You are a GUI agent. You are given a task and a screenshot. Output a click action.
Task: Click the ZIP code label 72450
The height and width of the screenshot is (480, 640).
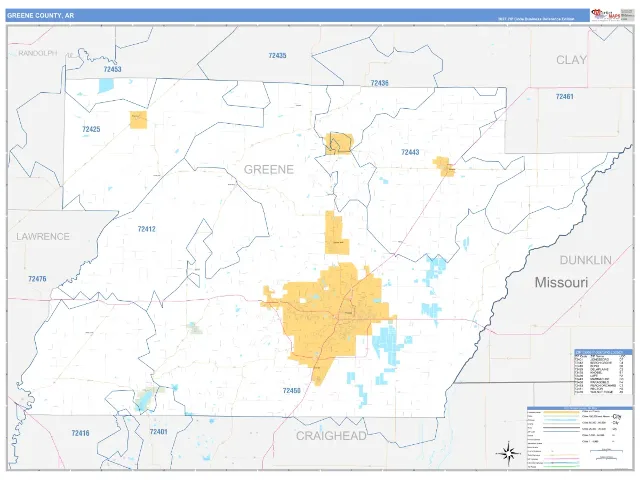(x=292, y=391)
